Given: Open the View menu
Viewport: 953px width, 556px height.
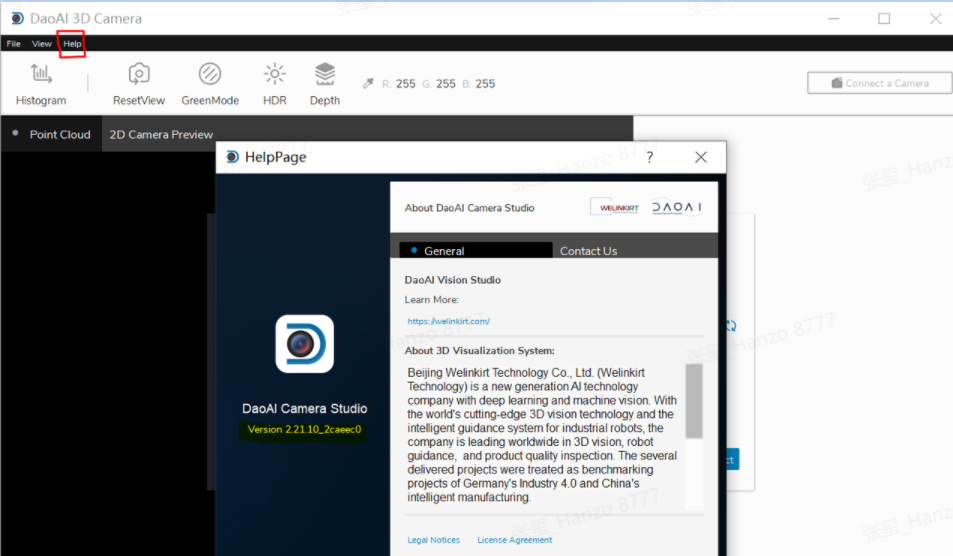Looking at the screenshot, I should tap(41, 44).
